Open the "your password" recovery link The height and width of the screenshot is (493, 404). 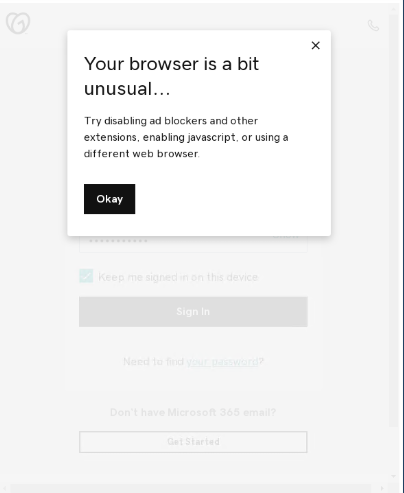click(x=222, y=361)
